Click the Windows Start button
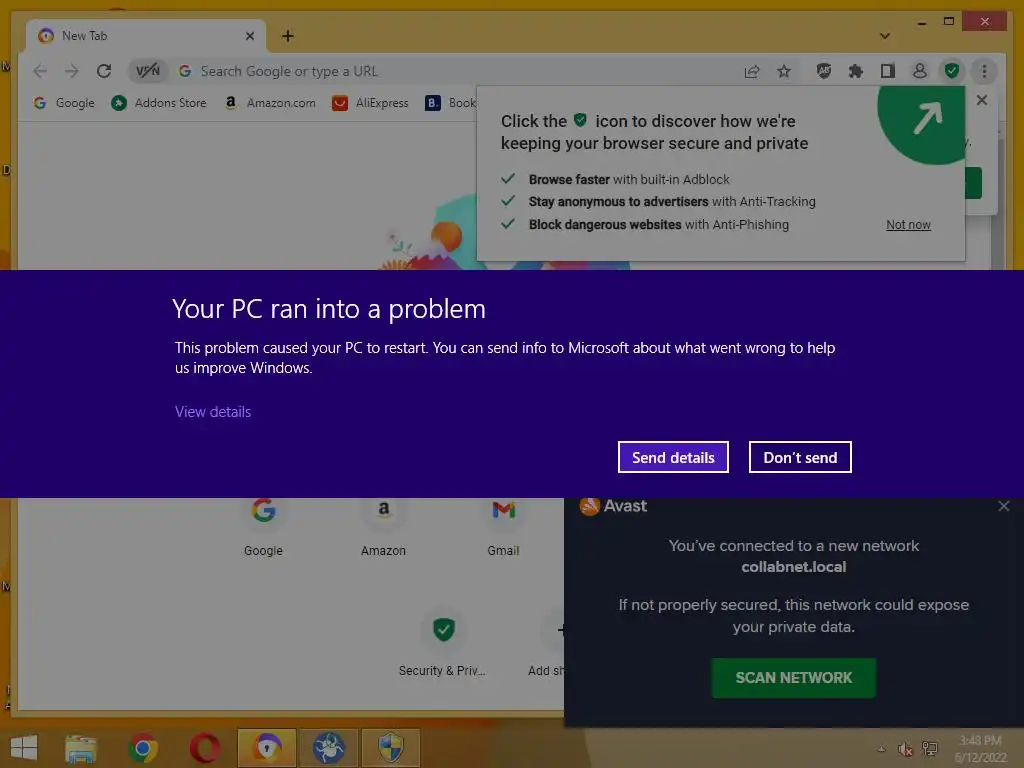1024x768 pixels. (x=24, y=748)
